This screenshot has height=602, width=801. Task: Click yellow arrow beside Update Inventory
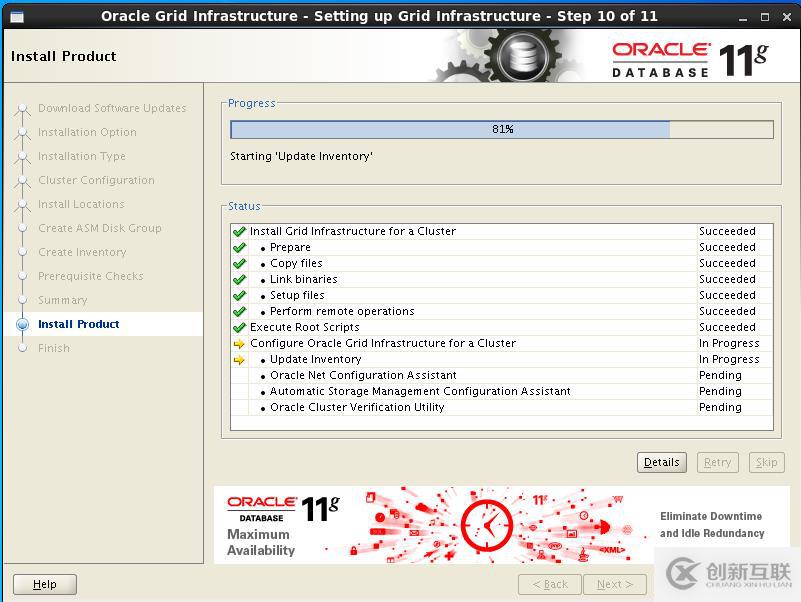(x=239, y=360)
